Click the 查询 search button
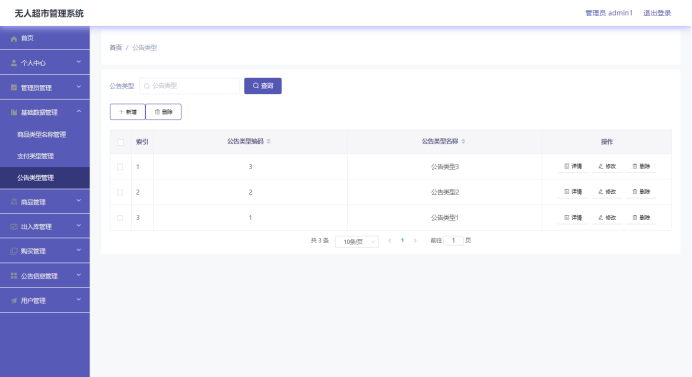Screen dimensions: 692x377 263,86
